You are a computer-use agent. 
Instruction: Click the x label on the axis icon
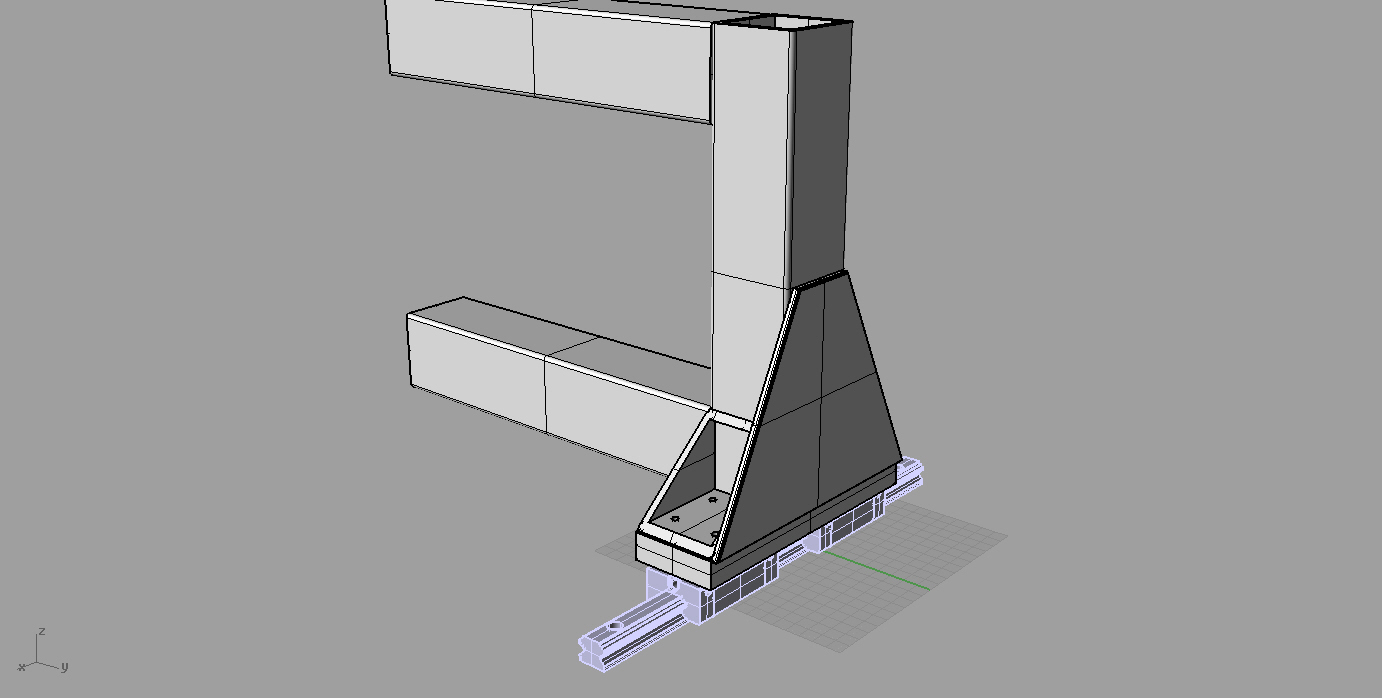point(21,667)
